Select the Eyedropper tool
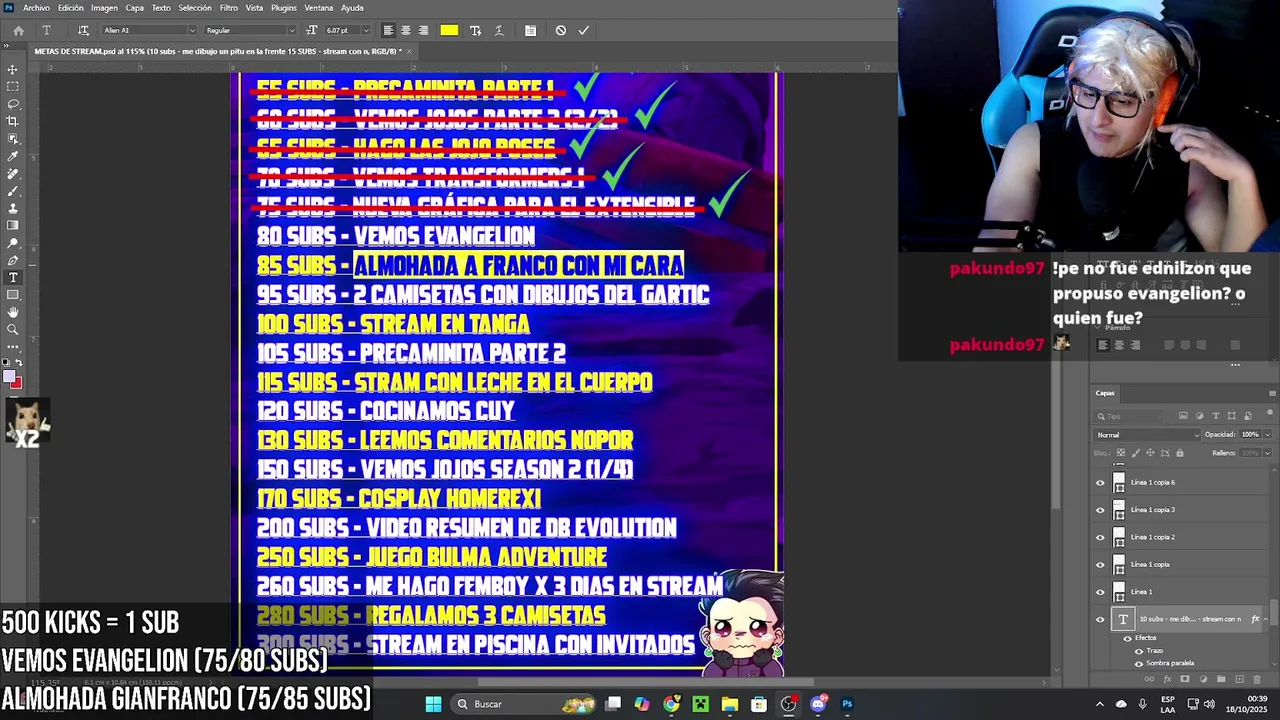The height and width of the screenshot is (720, 1280). tap(13, 156)
